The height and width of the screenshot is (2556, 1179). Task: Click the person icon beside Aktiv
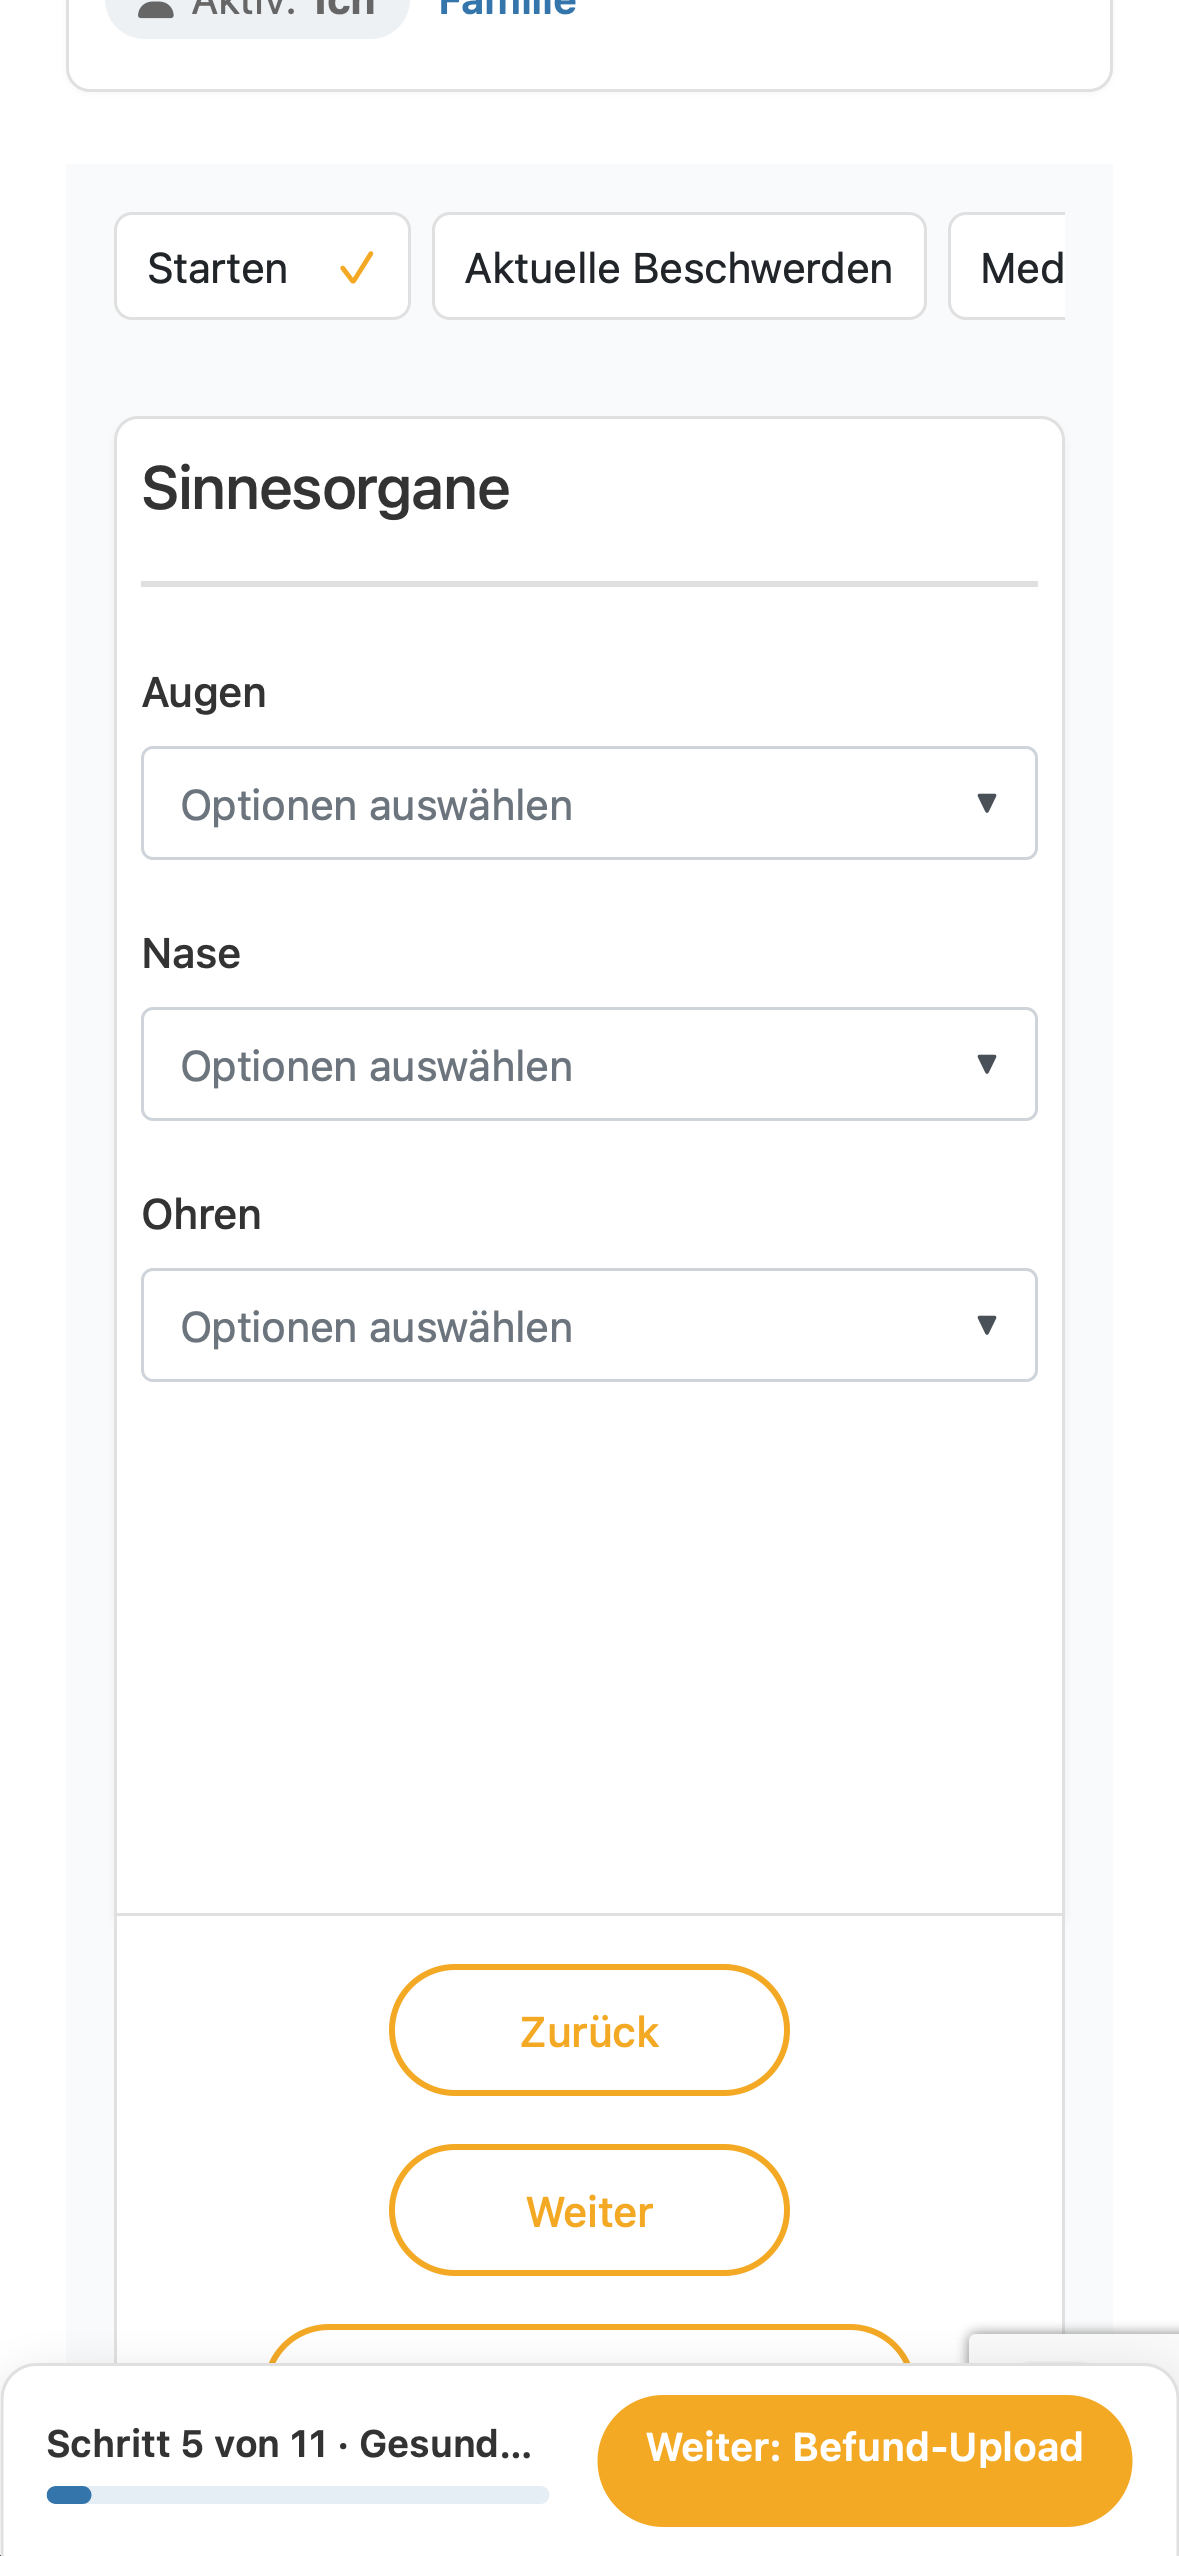(x=156, y=9)
